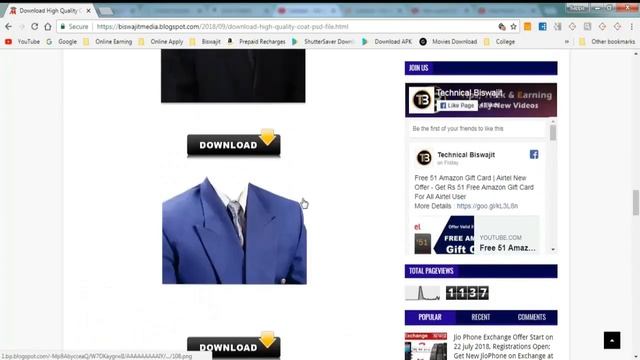Open the Google bookmark
This screenshot has width=640, height=360.
coord(62,42)
